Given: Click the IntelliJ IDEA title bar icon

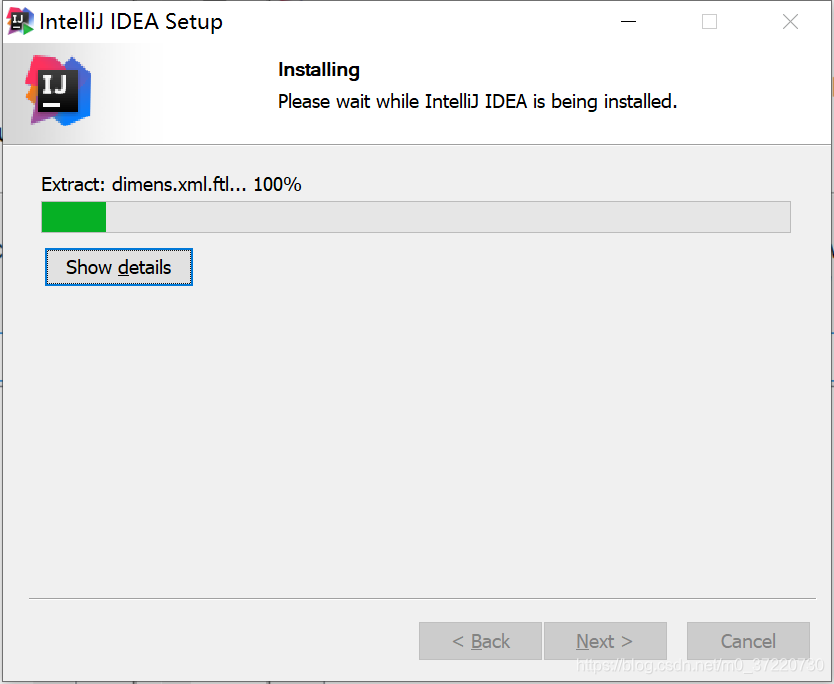Looking at the screenshot, I should click(x=20, y=20).
